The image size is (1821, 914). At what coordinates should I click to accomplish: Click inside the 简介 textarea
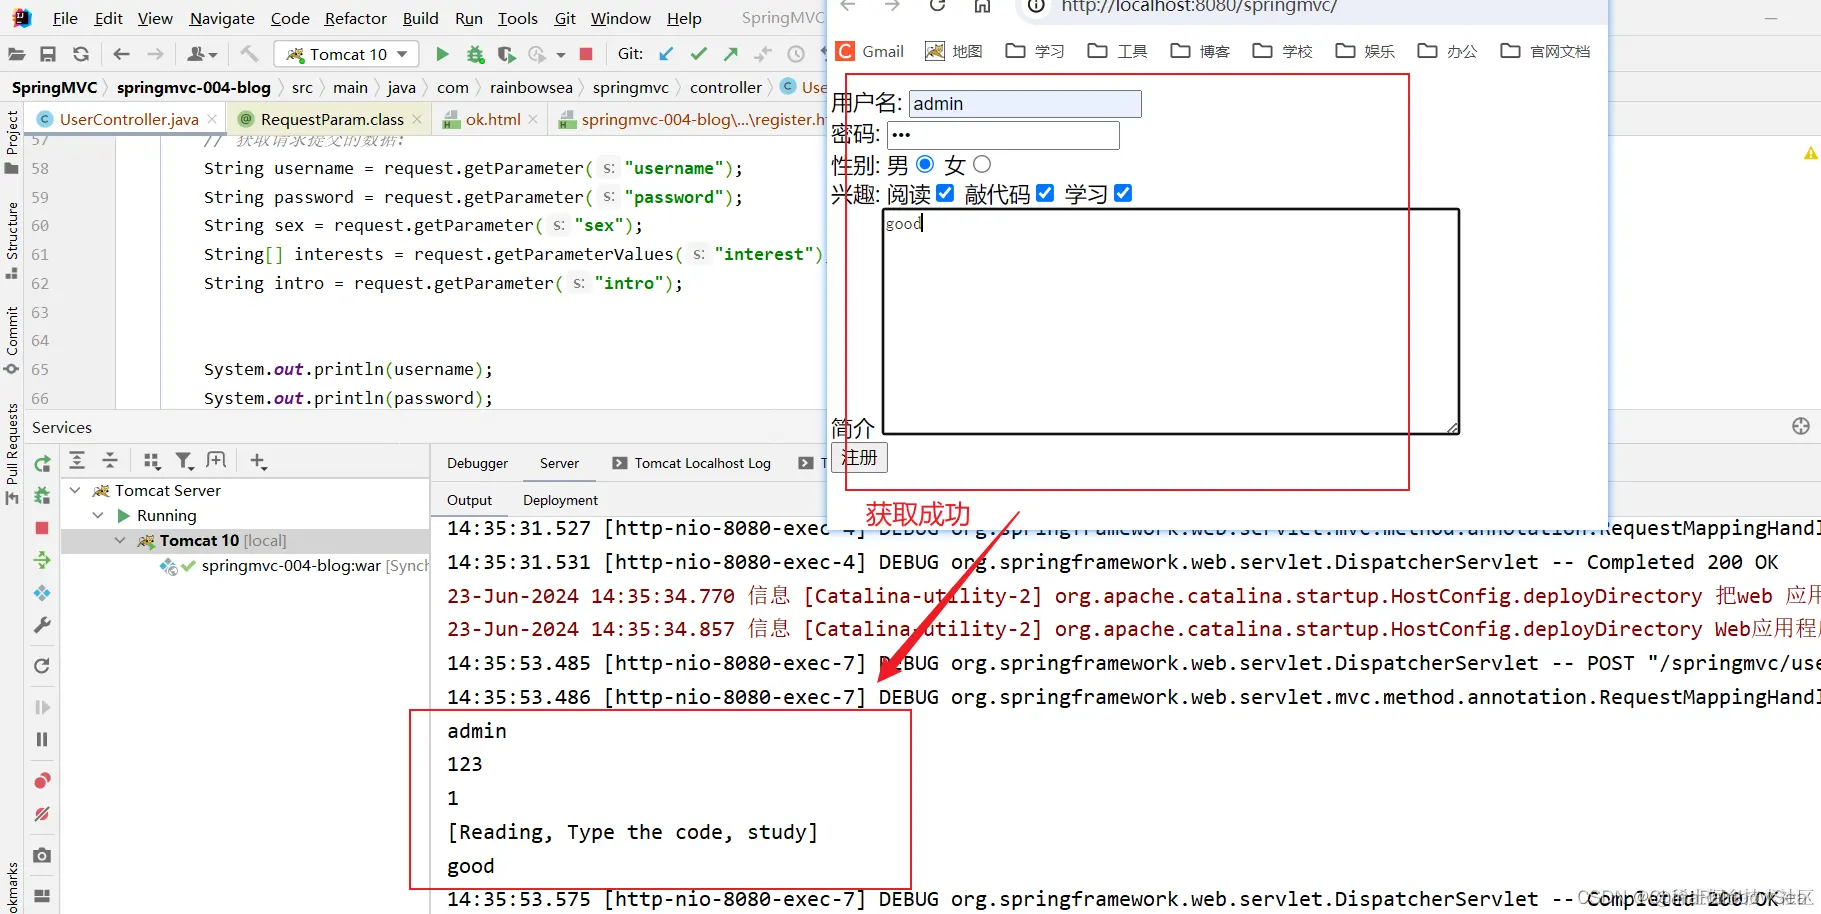[x=1171, y=322]
